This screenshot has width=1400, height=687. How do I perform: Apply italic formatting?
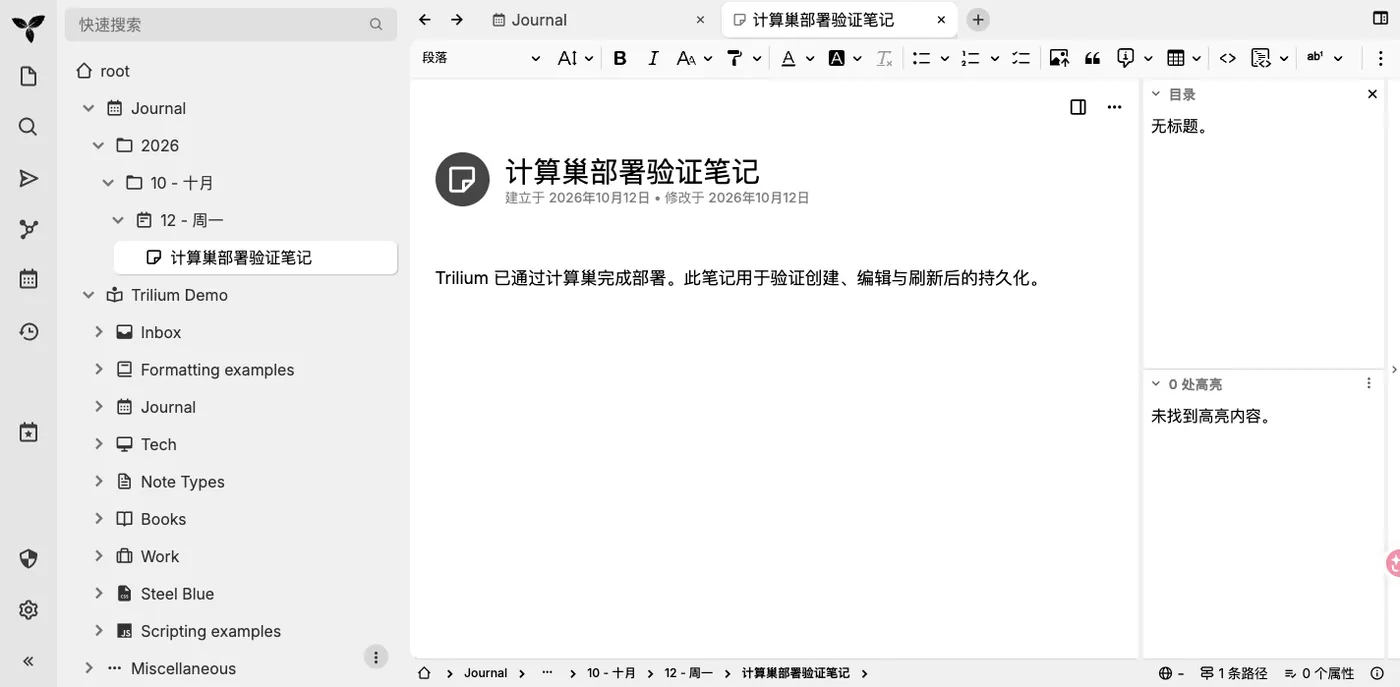pyautogui.click(x=653, y=58)
